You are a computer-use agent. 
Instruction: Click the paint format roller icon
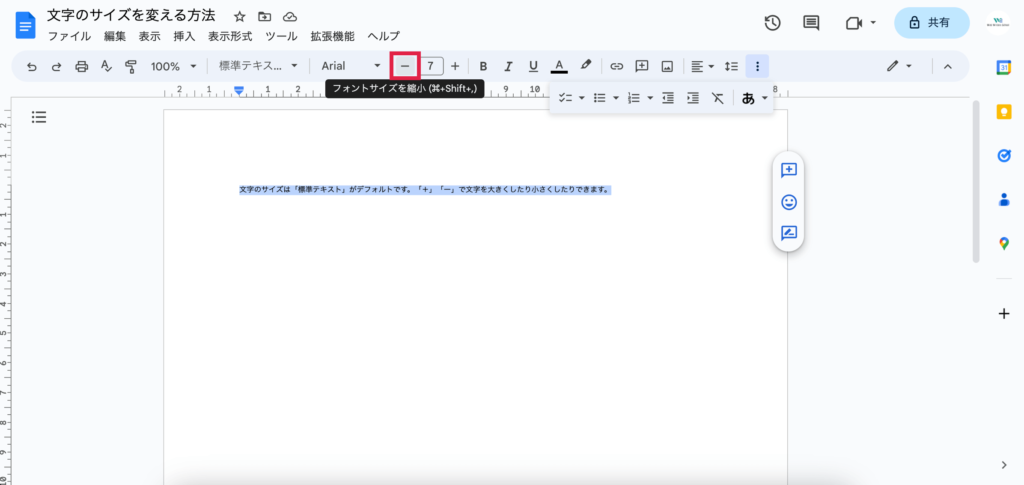click(131, 66)
